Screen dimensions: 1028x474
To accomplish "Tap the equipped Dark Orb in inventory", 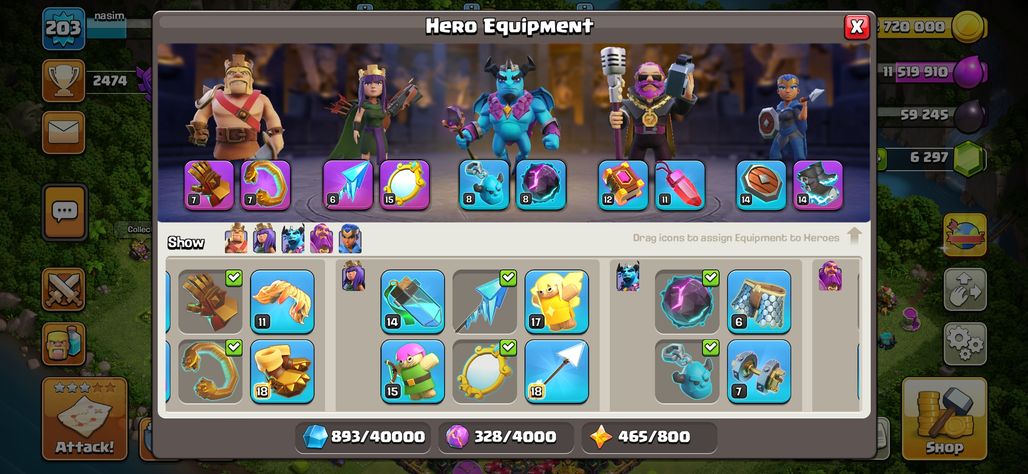I will pos(687,302).
